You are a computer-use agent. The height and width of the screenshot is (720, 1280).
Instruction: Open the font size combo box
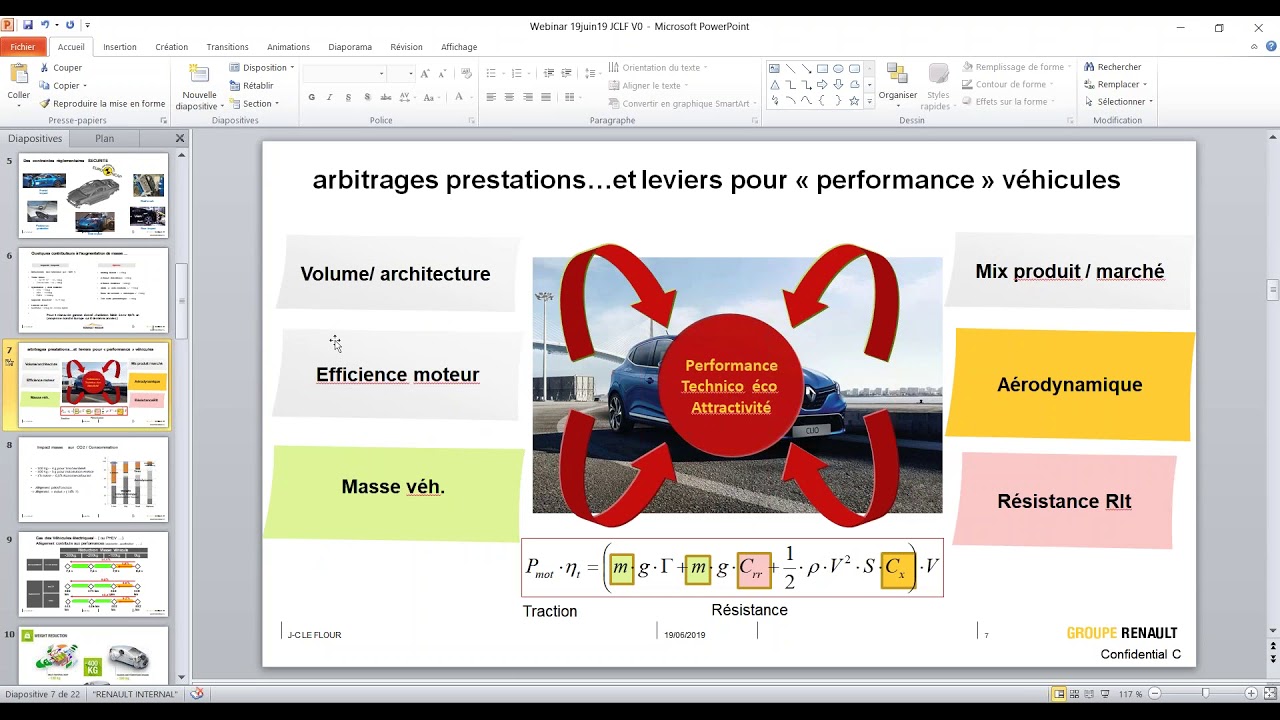(401, 74)
